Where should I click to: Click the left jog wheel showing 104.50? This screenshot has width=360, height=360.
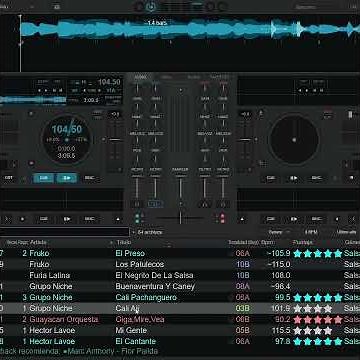(67, 140)
